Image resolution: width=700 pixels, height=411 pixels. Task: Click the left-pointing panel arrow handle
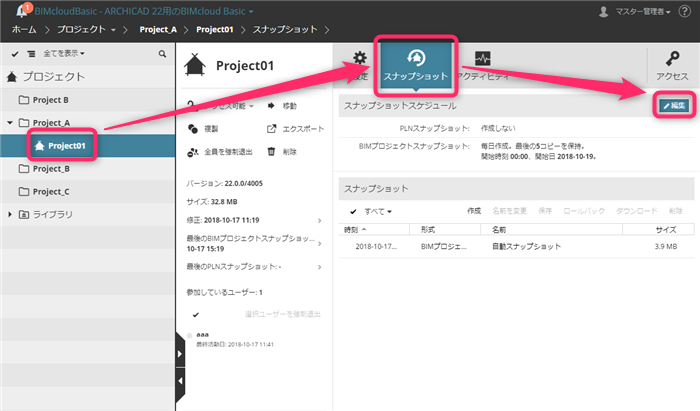pyautogui.click(x=180, y=381)
